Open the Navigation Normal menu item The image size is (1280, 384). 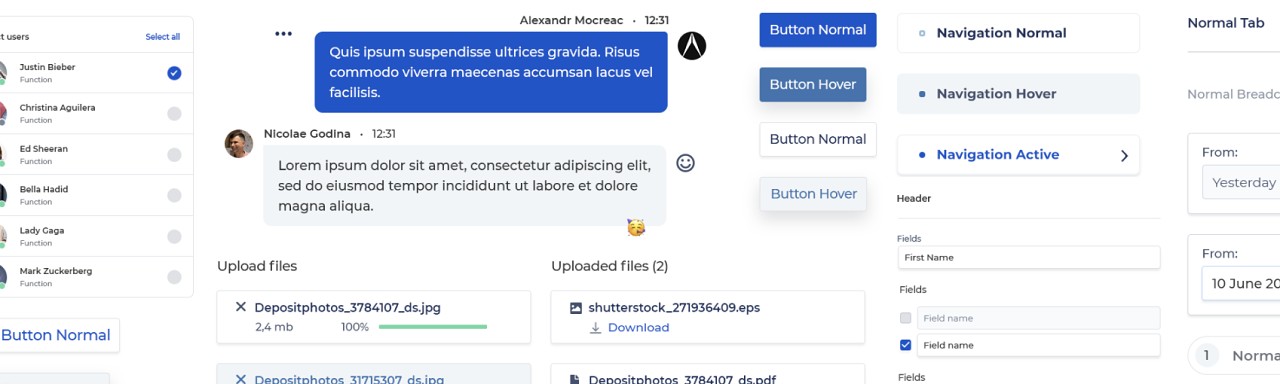[x=1018, y=33]
